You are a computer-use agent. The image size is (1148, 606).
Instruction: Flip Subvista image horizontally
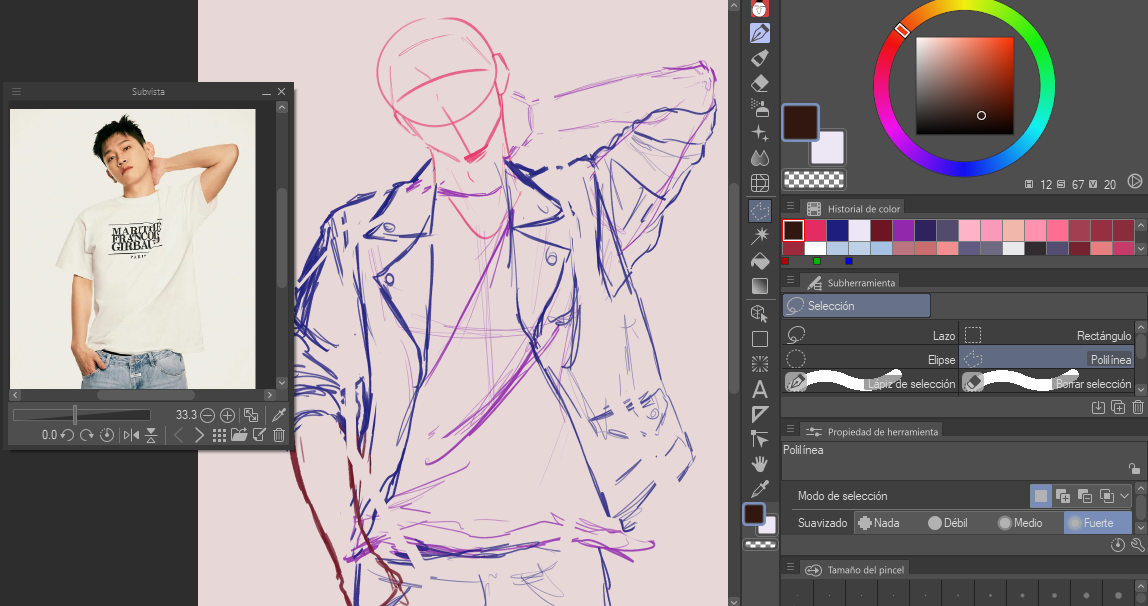[132, 435]
